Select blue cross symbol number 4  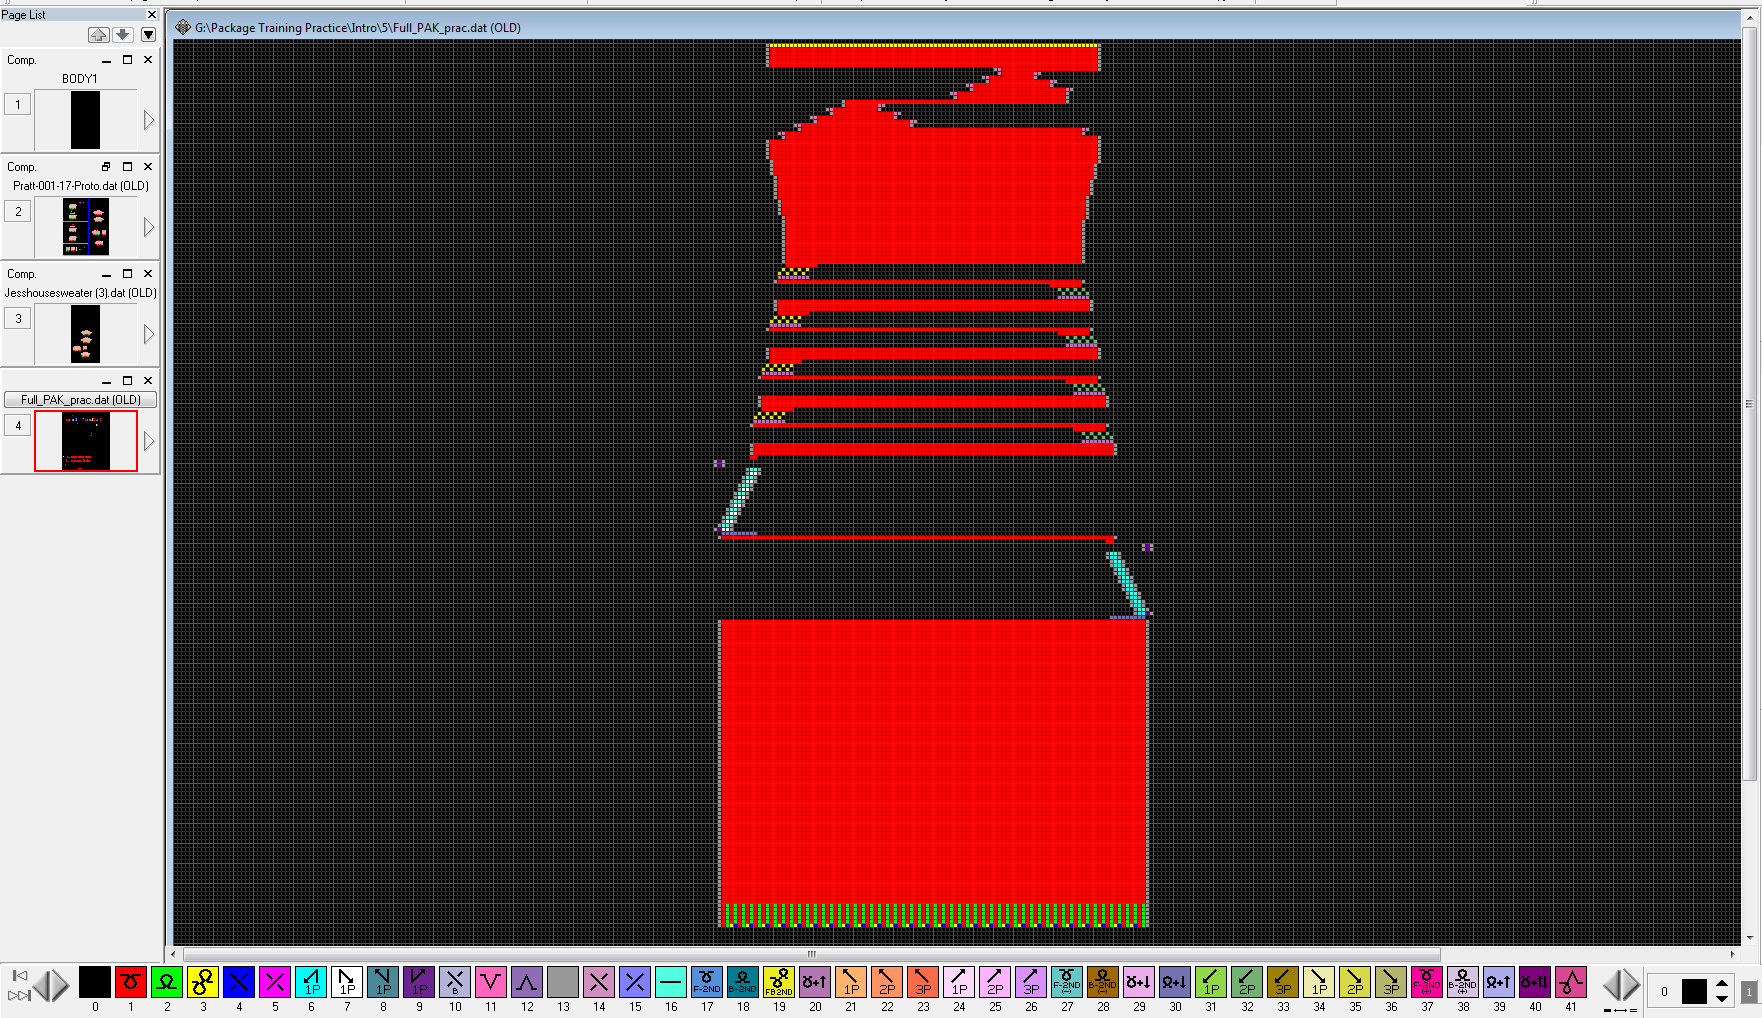pos(239,983)
